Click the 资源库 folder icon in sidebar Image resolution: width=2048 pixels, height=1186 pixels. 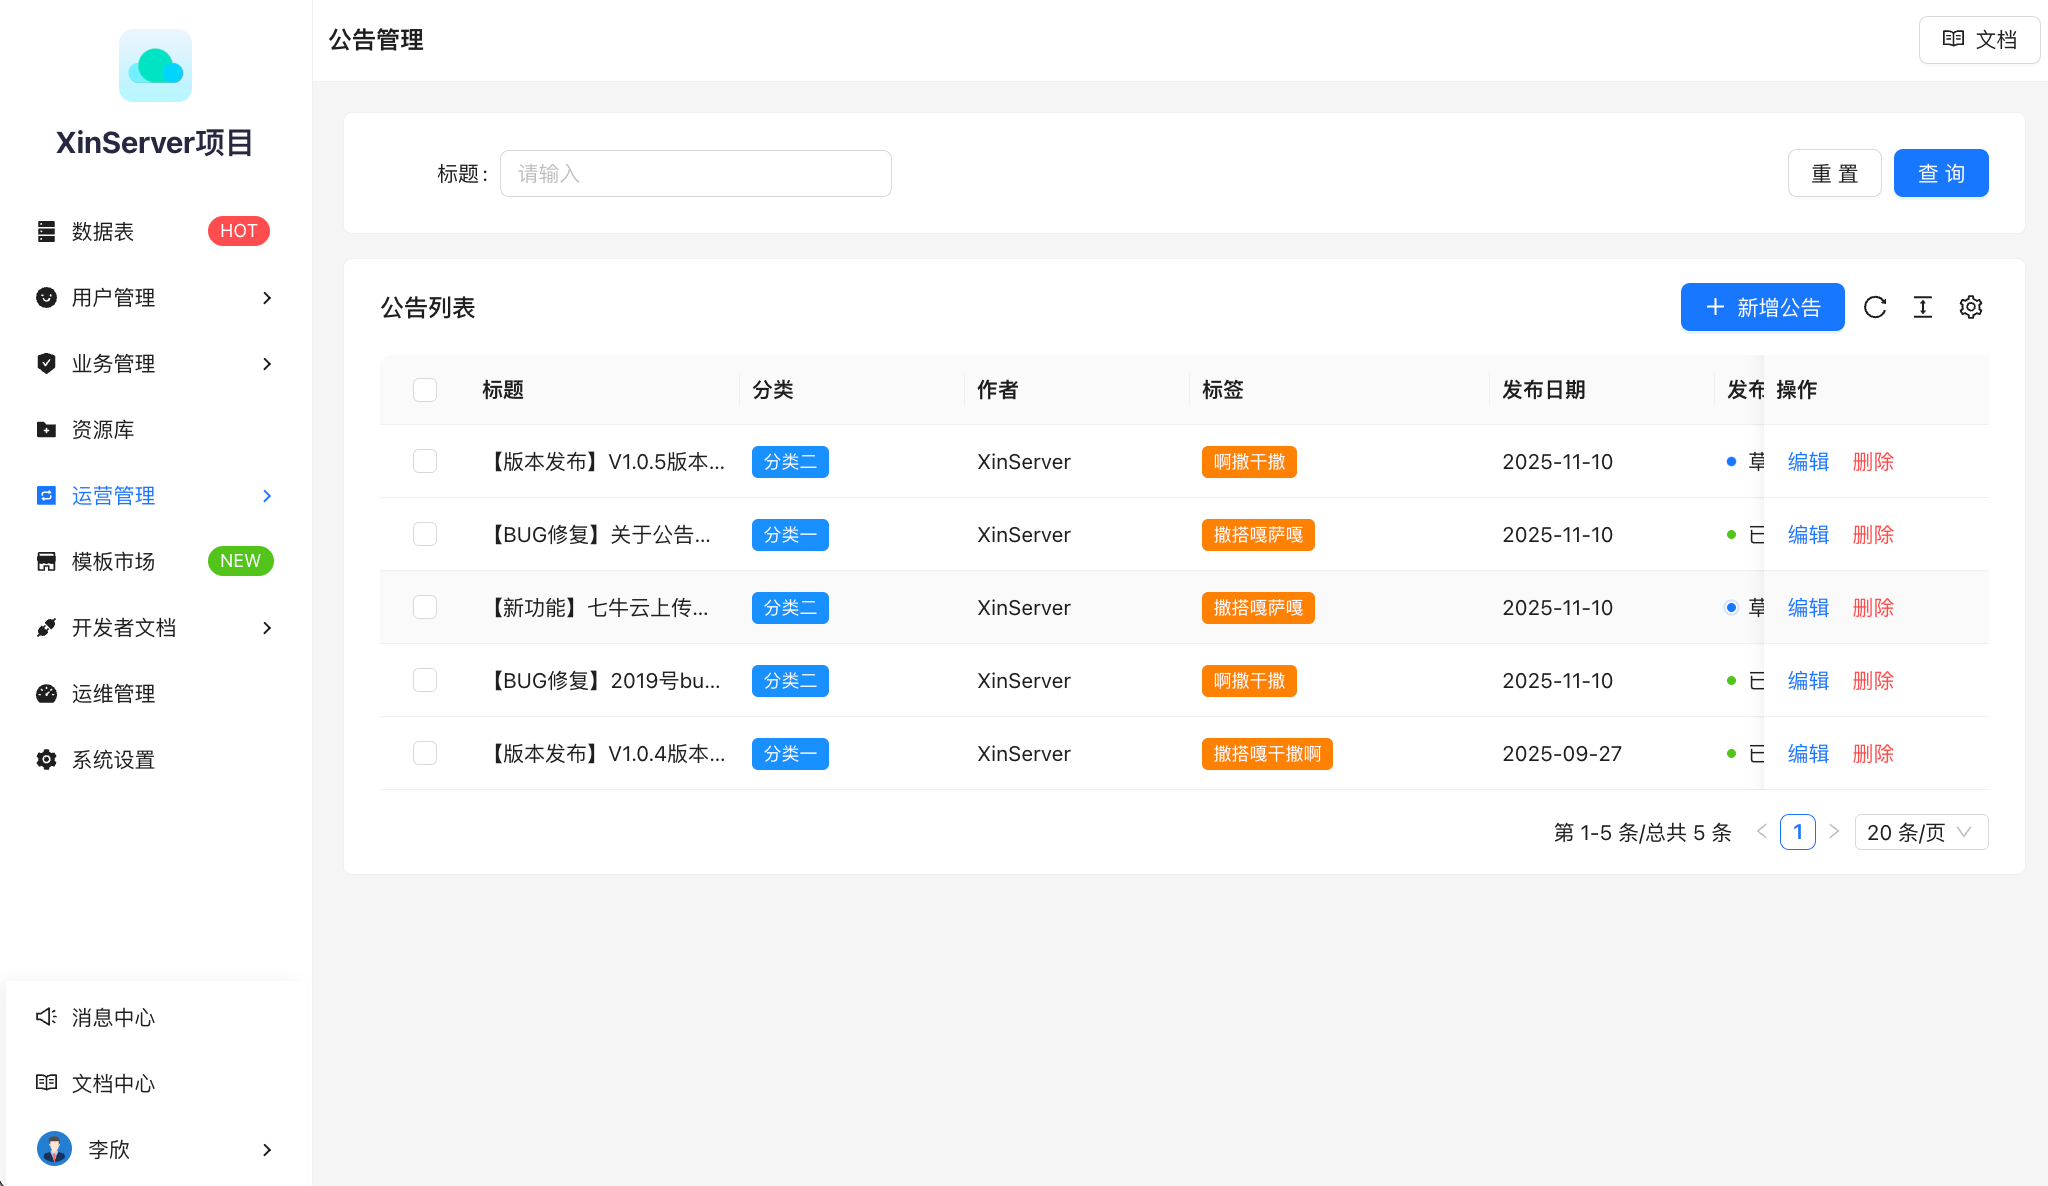pyautogui.click(x=46, y=430)
